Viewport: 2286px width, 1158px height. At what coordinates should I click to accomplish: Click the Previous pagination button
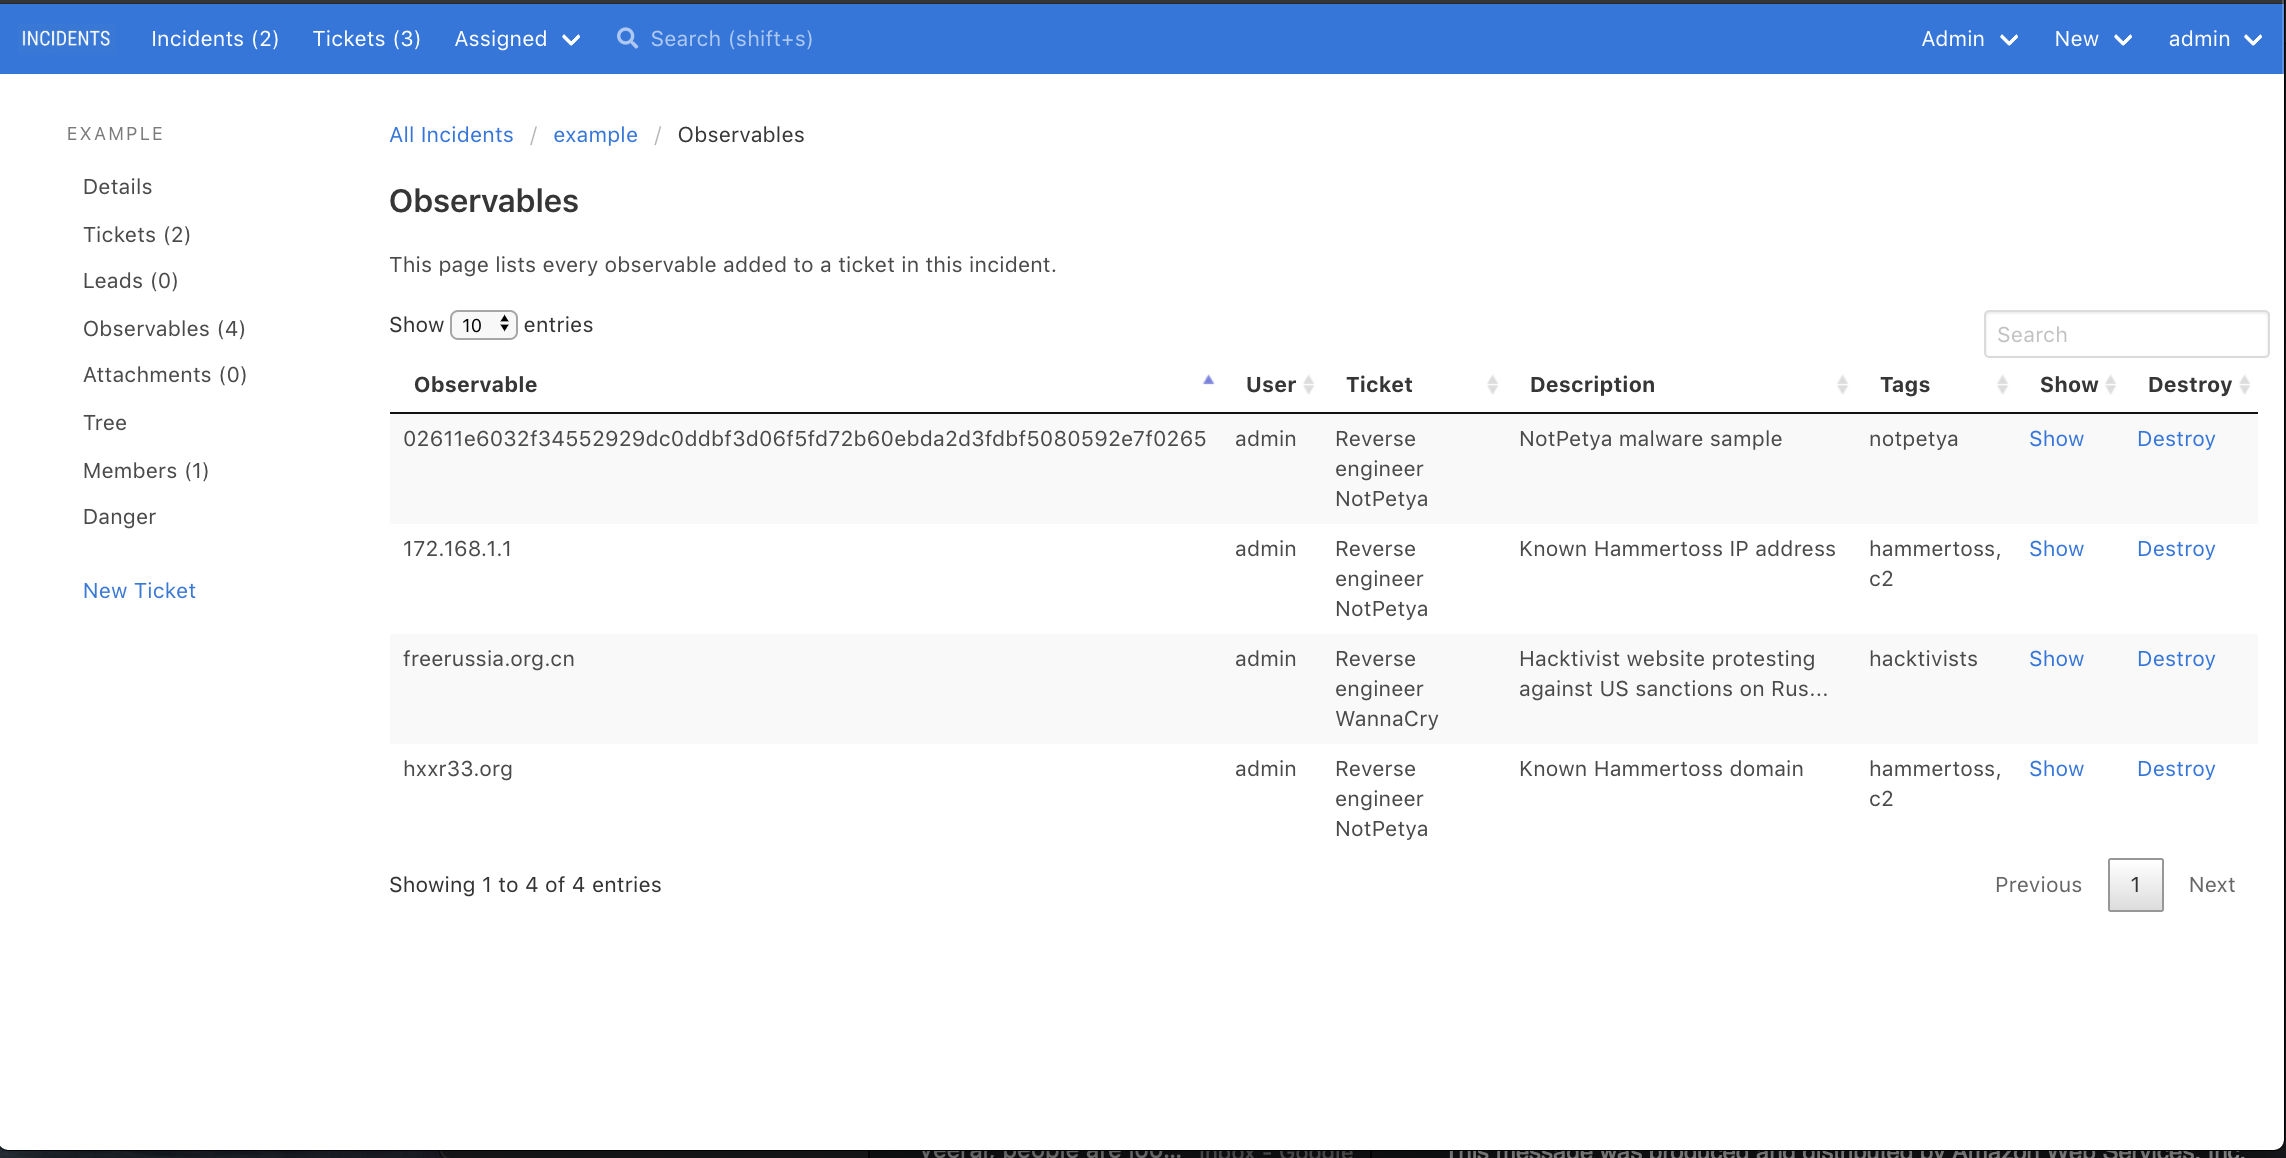(2038, 885)
